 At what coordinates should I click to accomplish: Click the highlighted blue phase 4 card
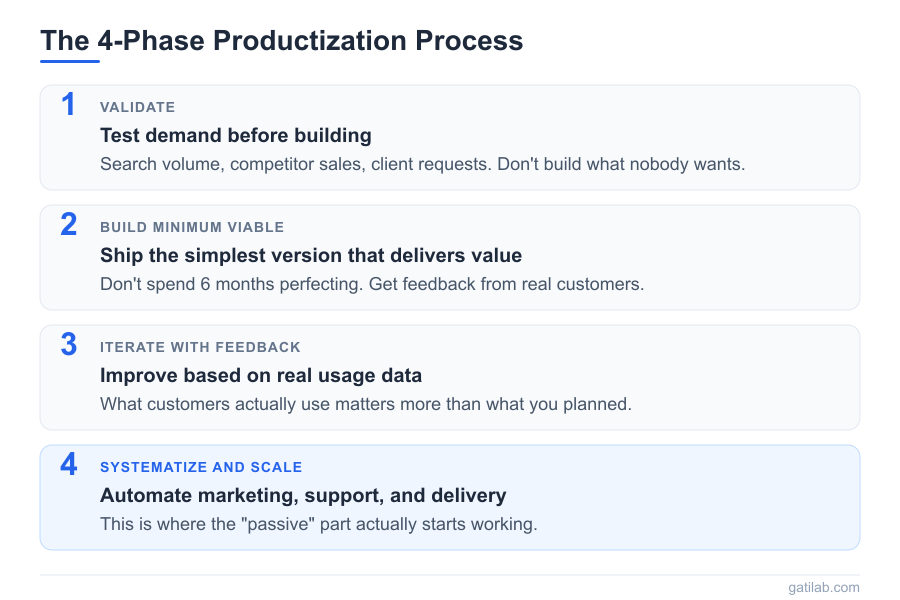(700, 497)
